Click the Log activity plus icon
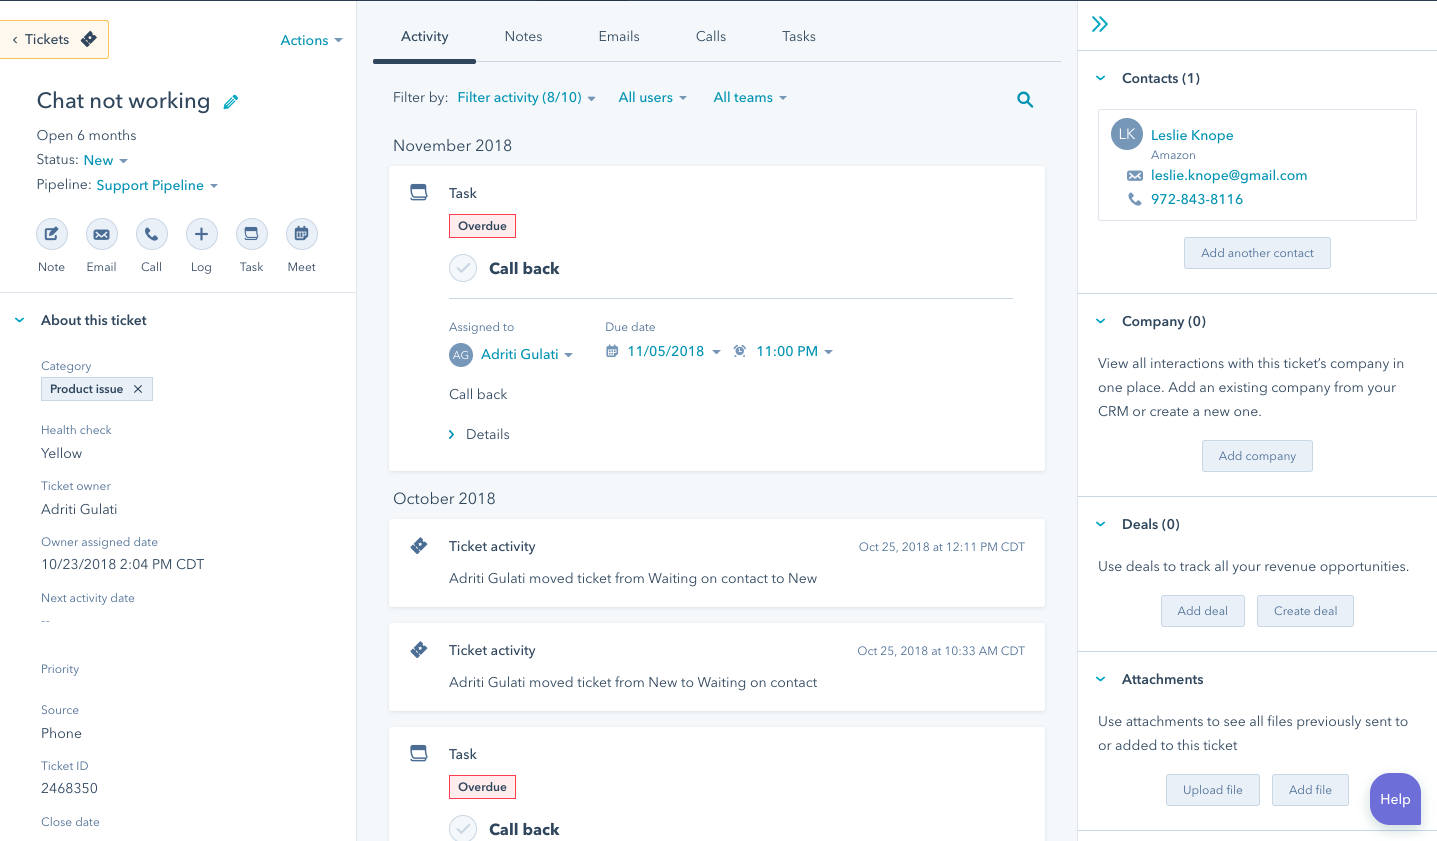This screenshot has height=841, width=1437. pyautogui.click(x=201, y=234)
